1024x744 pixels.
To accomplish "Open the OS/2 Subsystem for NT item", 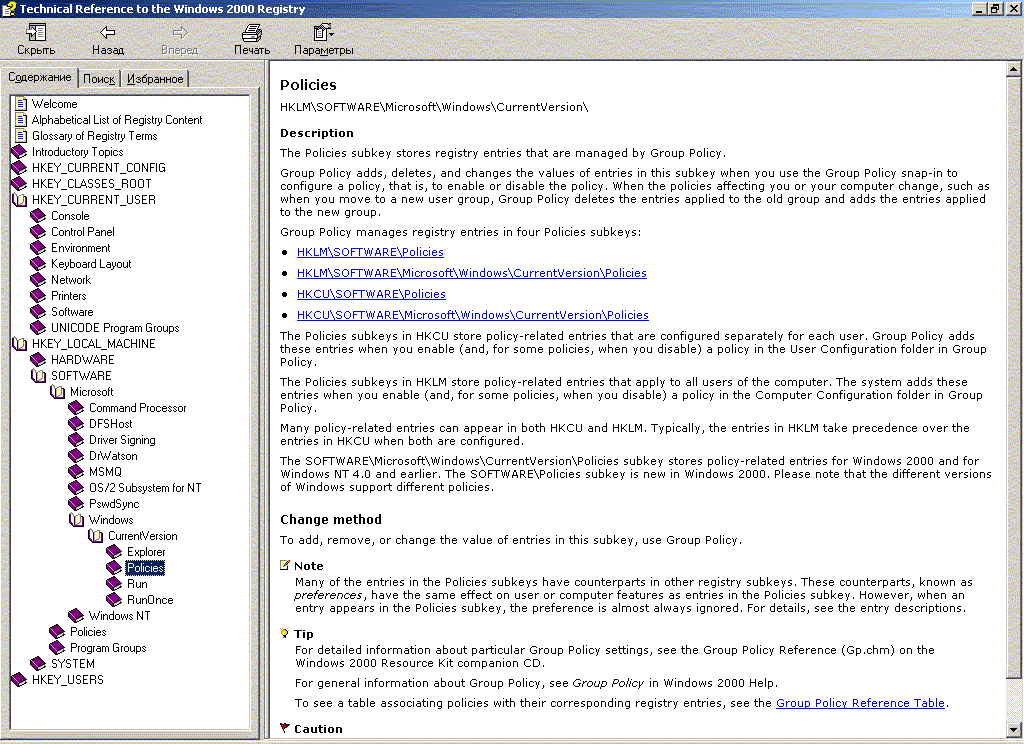I will pos(145,488).
